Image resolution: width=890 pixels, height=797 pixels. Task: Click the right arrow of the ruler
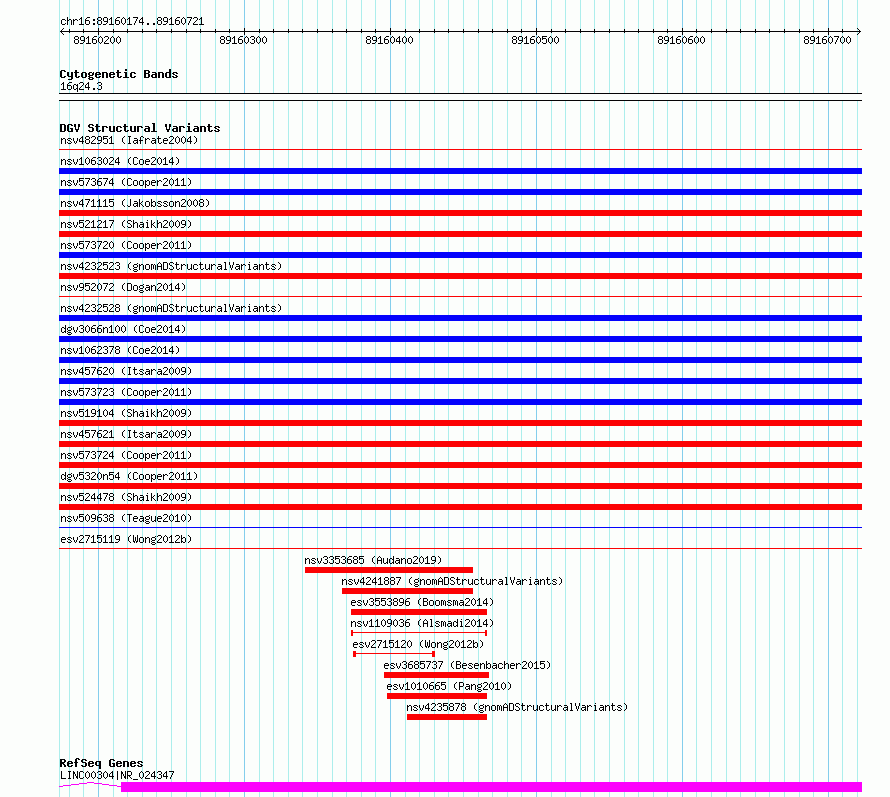[859, 32]
